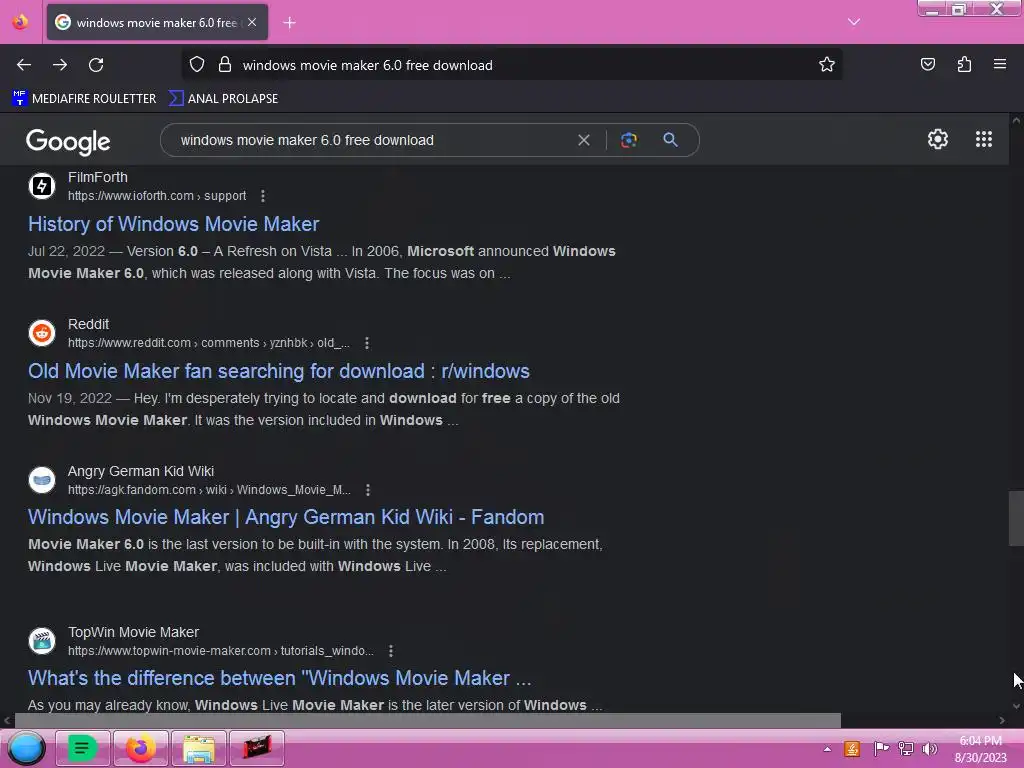The width and height of the screenshot is (1024, 768).
Task: Click scrollbar down arrow
Action: pyautogui.click(x=1016, y=706)
